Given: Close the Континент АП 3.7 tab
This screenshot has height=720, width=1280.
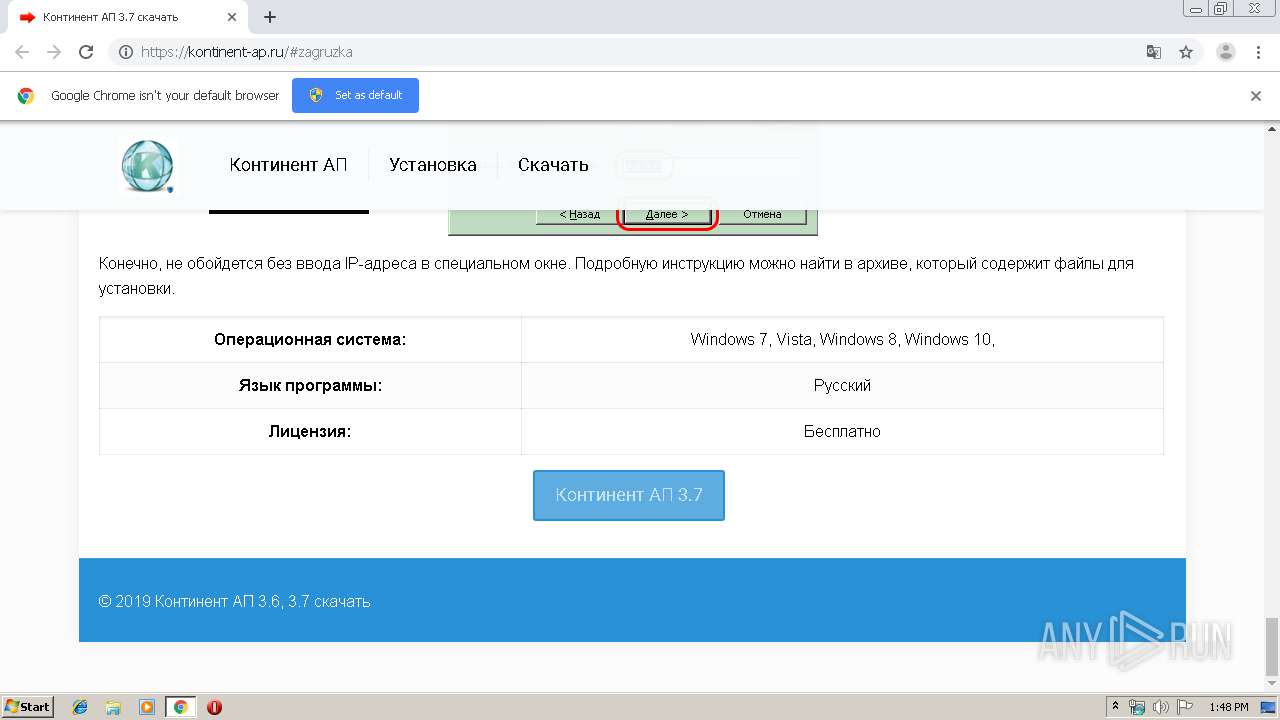Looking at the screenshot, I should click(x=232, y=17).
